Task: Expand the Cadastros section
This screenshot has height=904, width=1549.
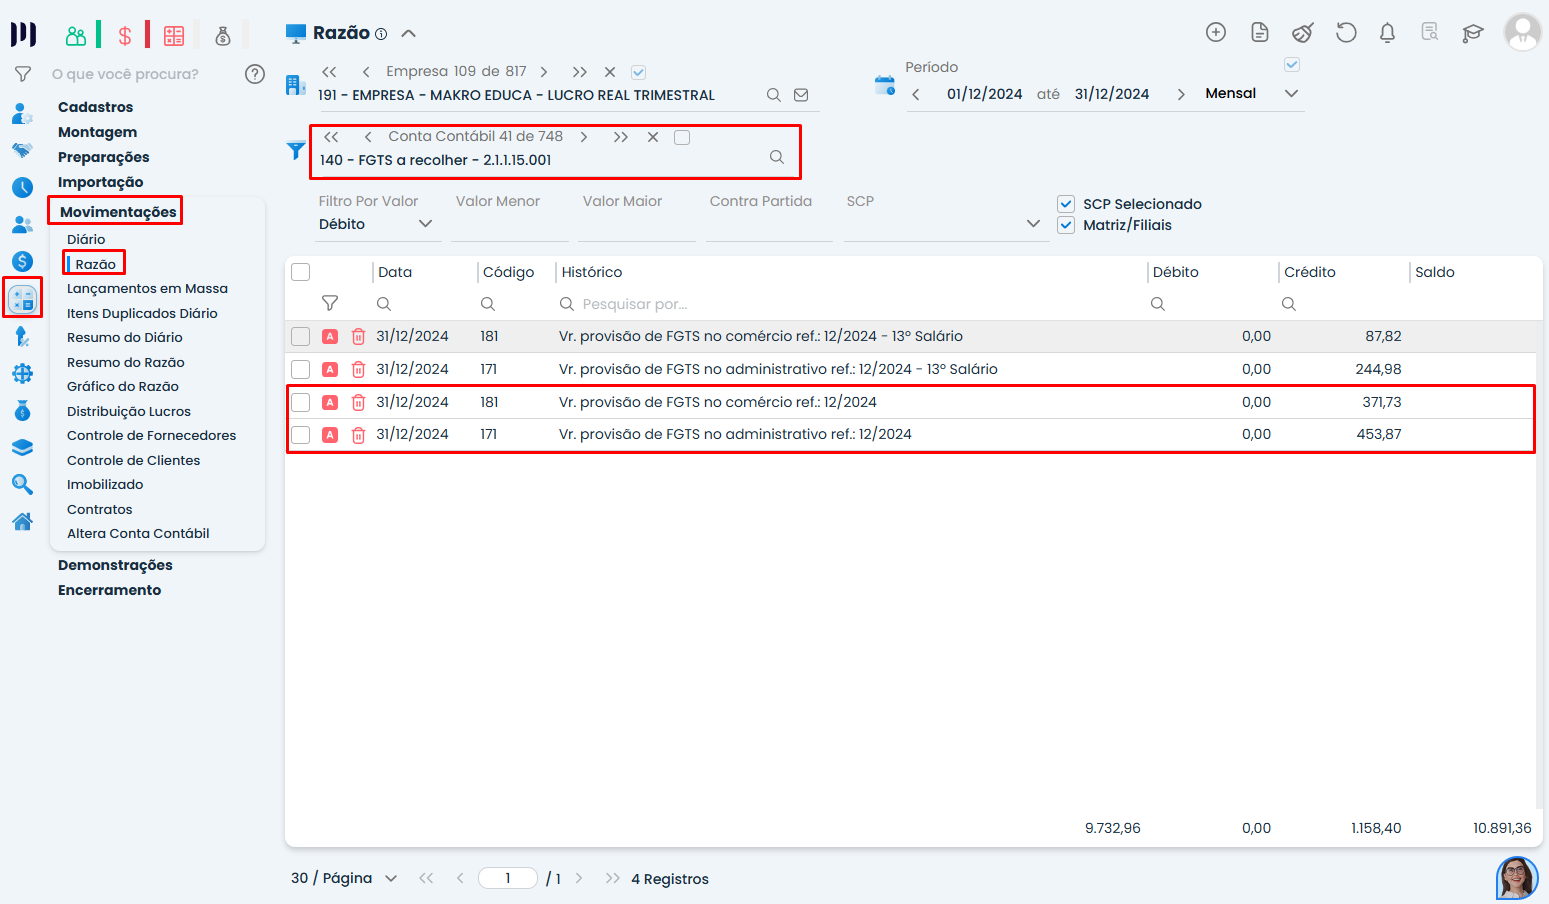Action: pos(95,107)
